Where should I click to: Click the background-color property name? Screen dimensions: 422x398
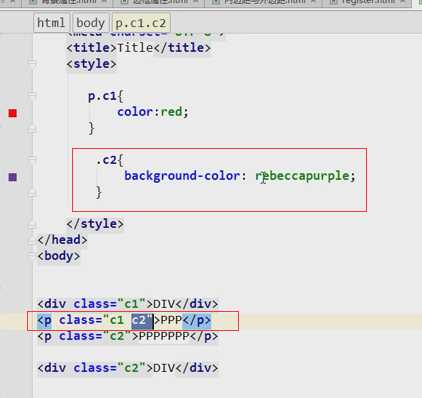coord(182,176)
